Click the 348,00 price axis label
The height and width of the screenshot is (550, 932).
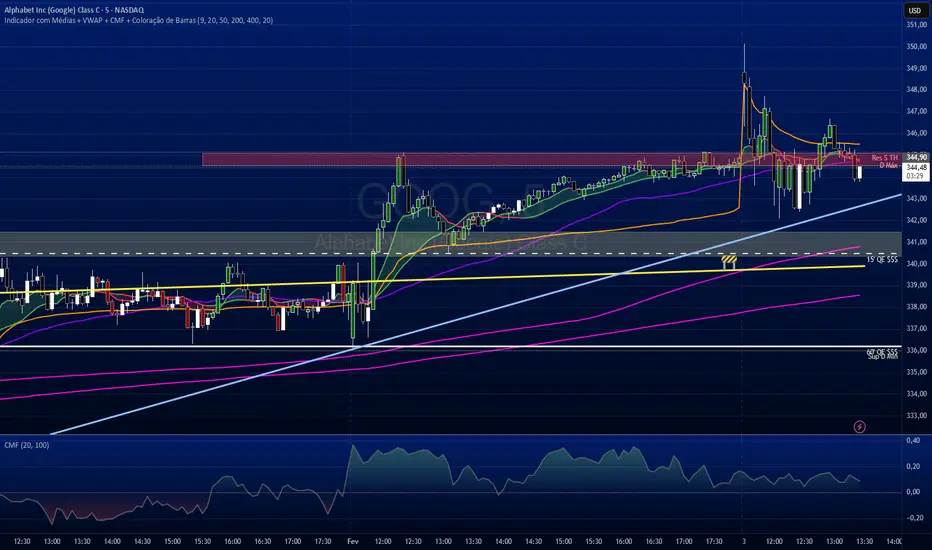(x=917, y=90)
